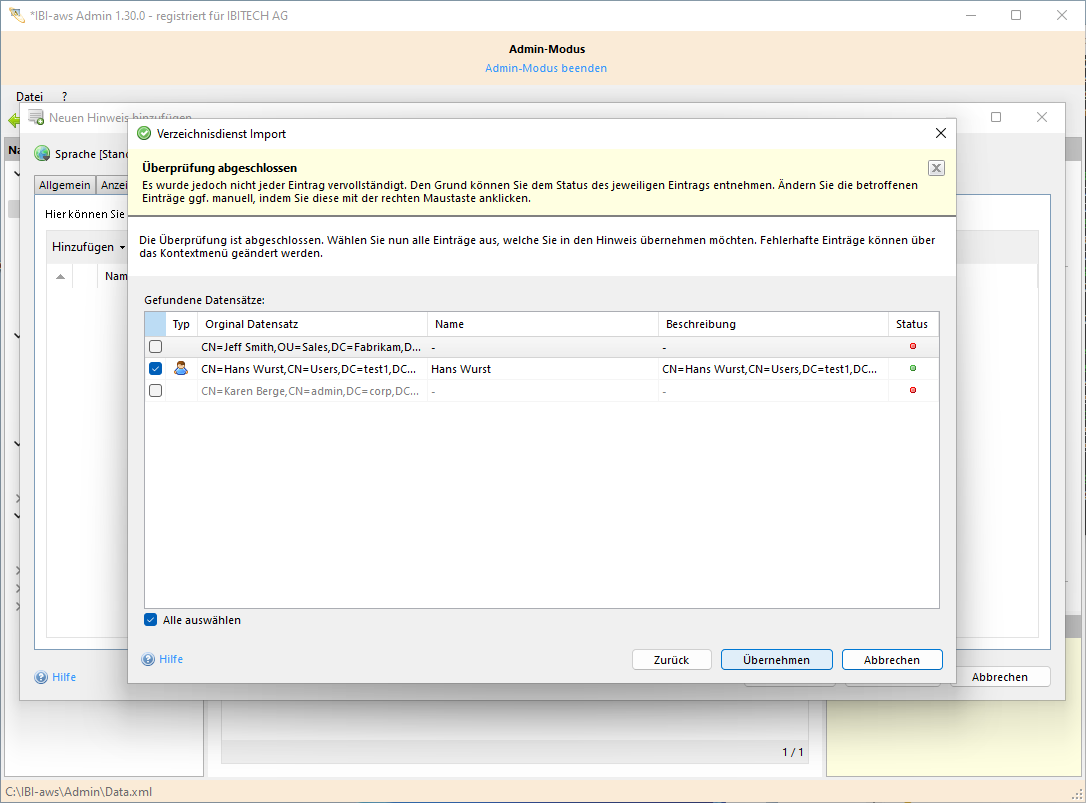Click the green globe Sprache icon
This screenshot has height=803, width=1086.
(x=41, y=153)
